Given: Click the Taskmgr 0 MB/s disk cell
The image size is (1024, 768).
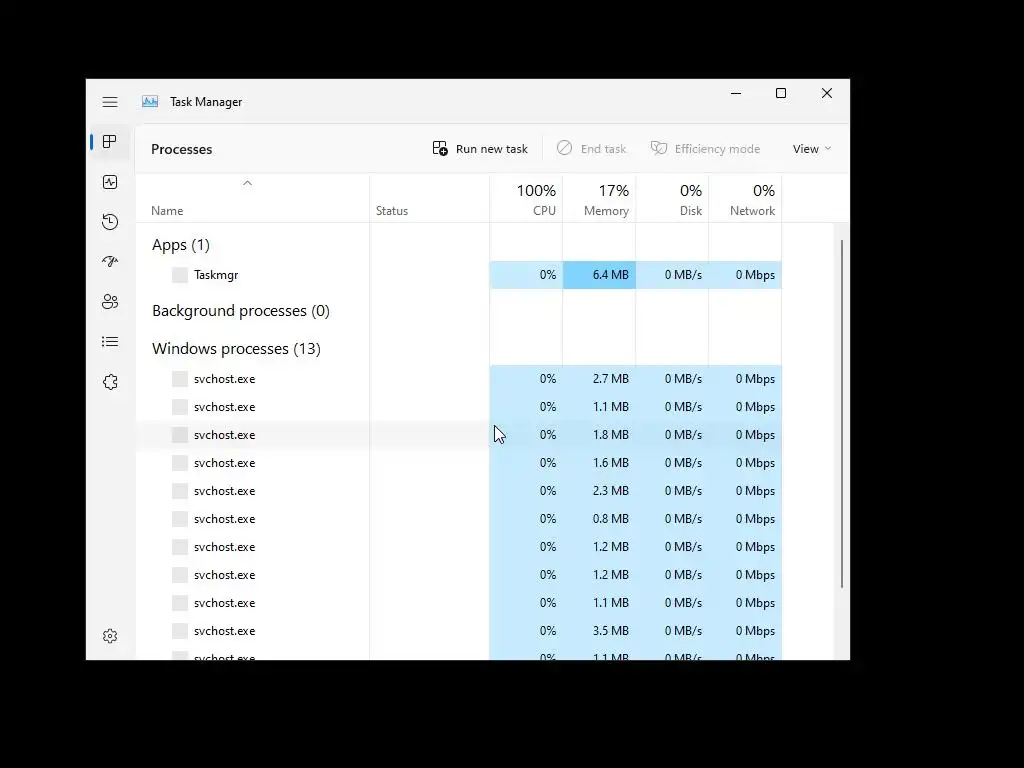Looking at the screenshot, I should 673,275.
